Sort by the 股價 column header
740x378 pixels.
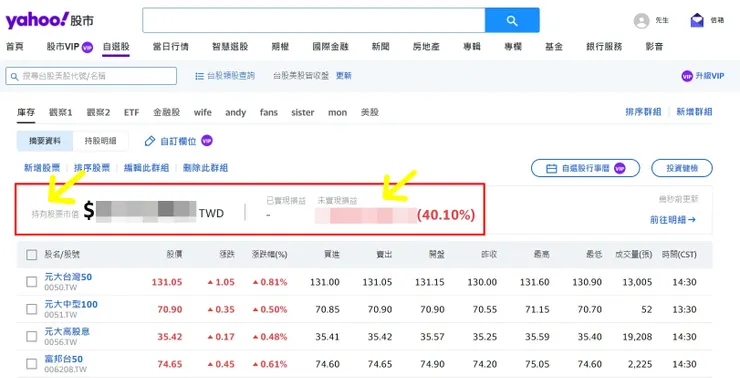175,255
